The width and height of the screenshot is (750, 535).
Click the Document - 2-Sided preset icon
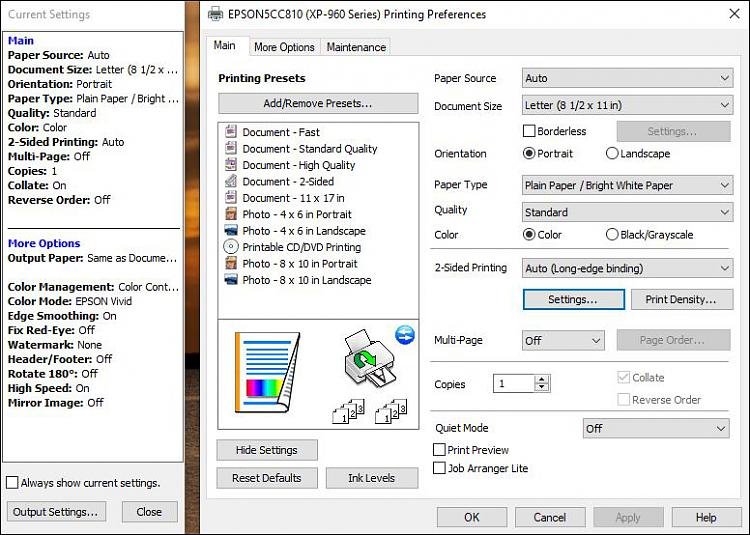[x=231, y=181]
